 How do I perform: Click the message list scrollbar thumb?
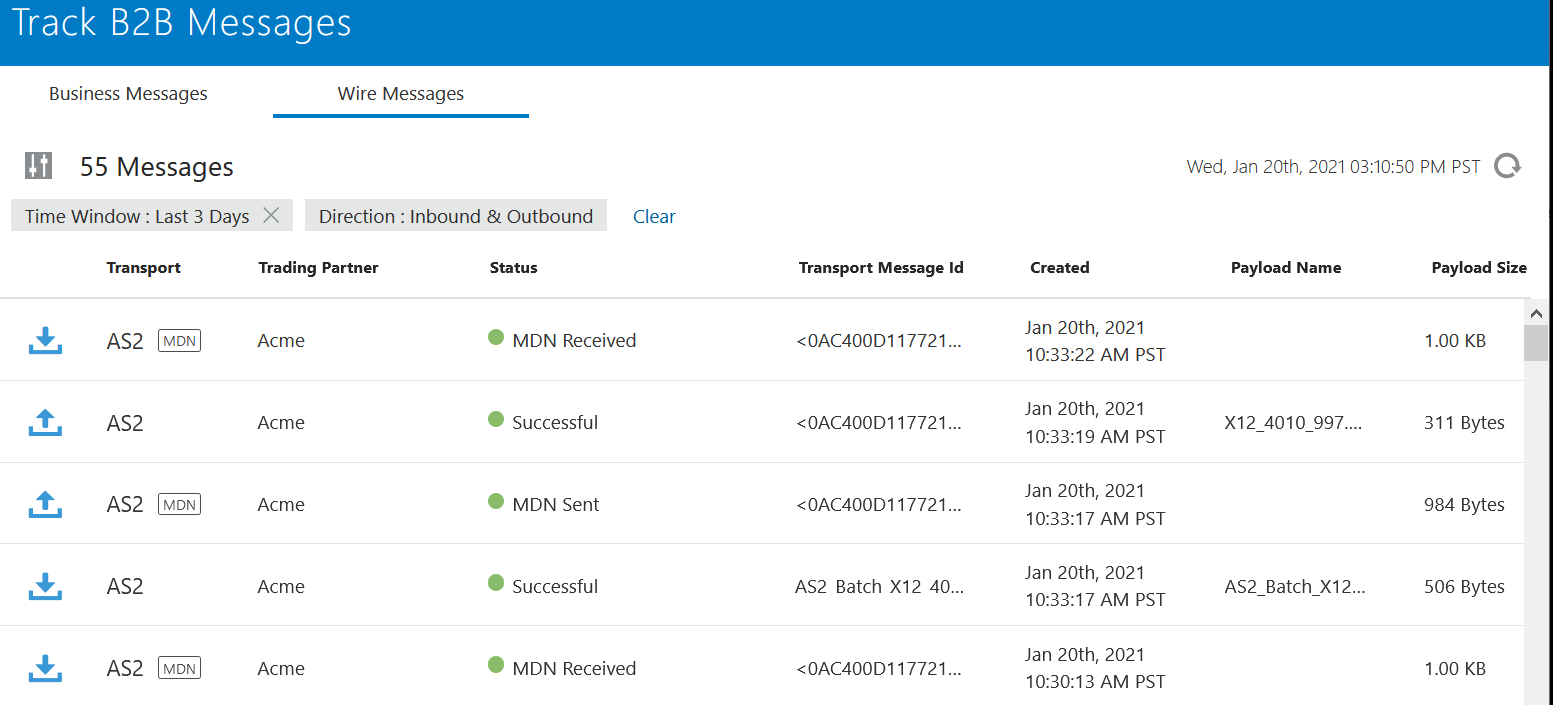tap(1536, 342)
